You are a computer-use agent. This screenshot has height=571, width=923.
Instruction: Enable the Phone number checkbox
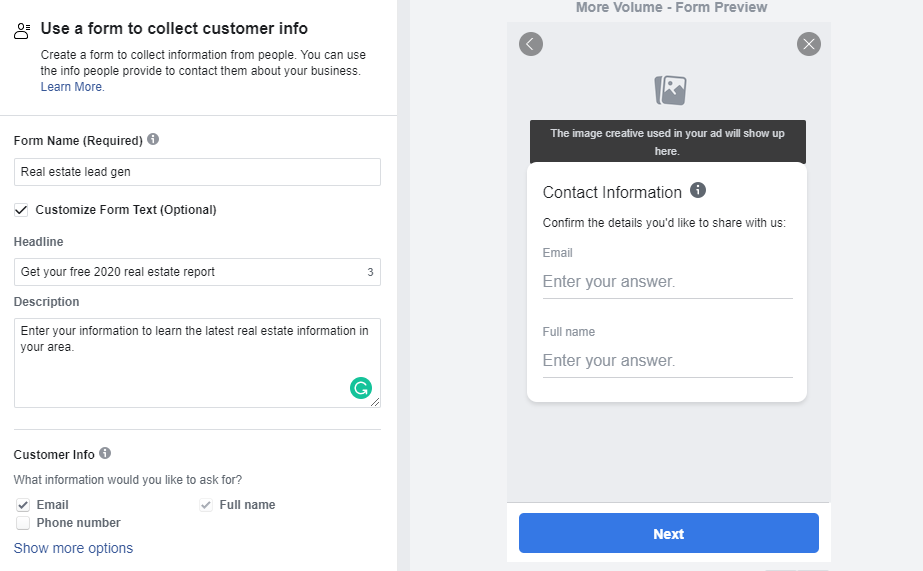[x=23, y=523]
